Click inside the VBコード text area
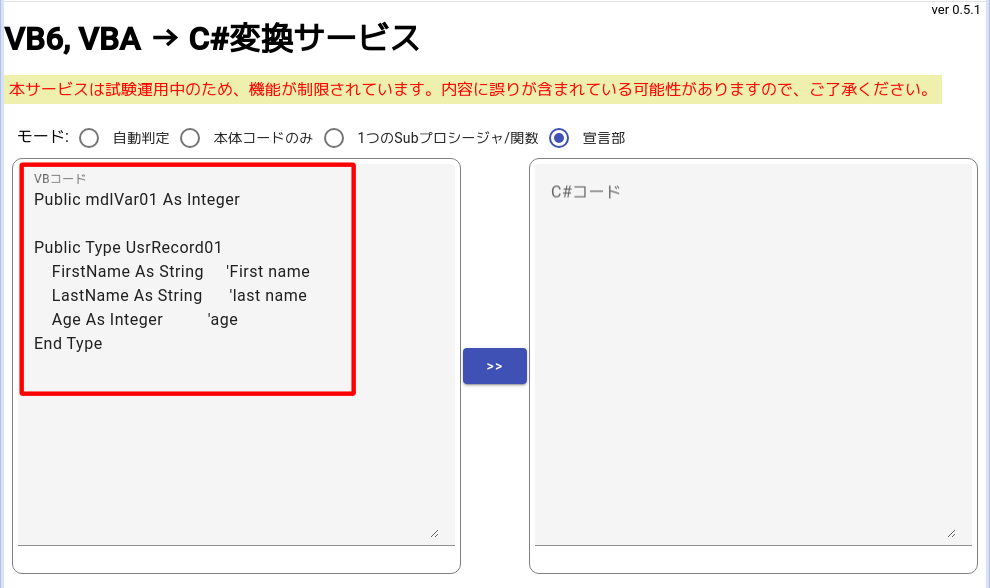 (x=236, y=354)
